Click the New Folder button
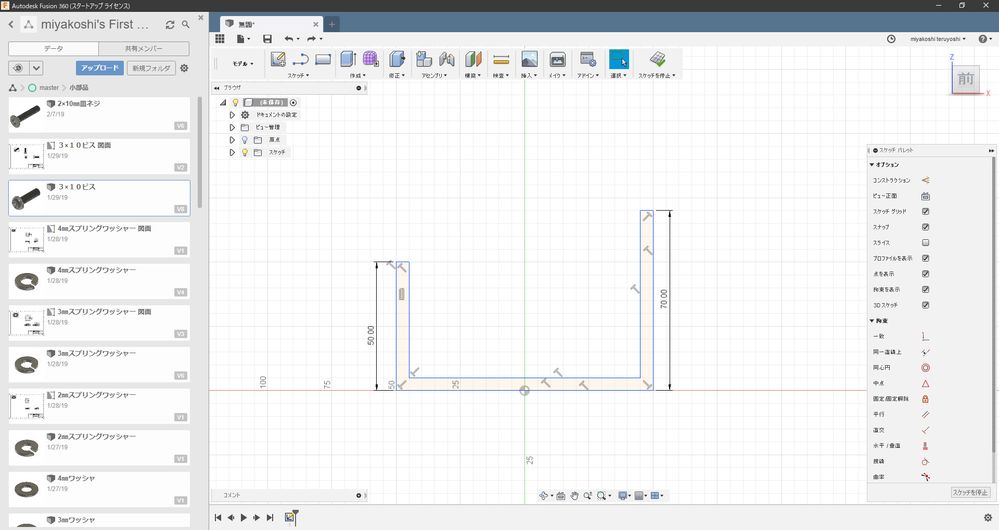Screen dimensions: 999x530 151,68
